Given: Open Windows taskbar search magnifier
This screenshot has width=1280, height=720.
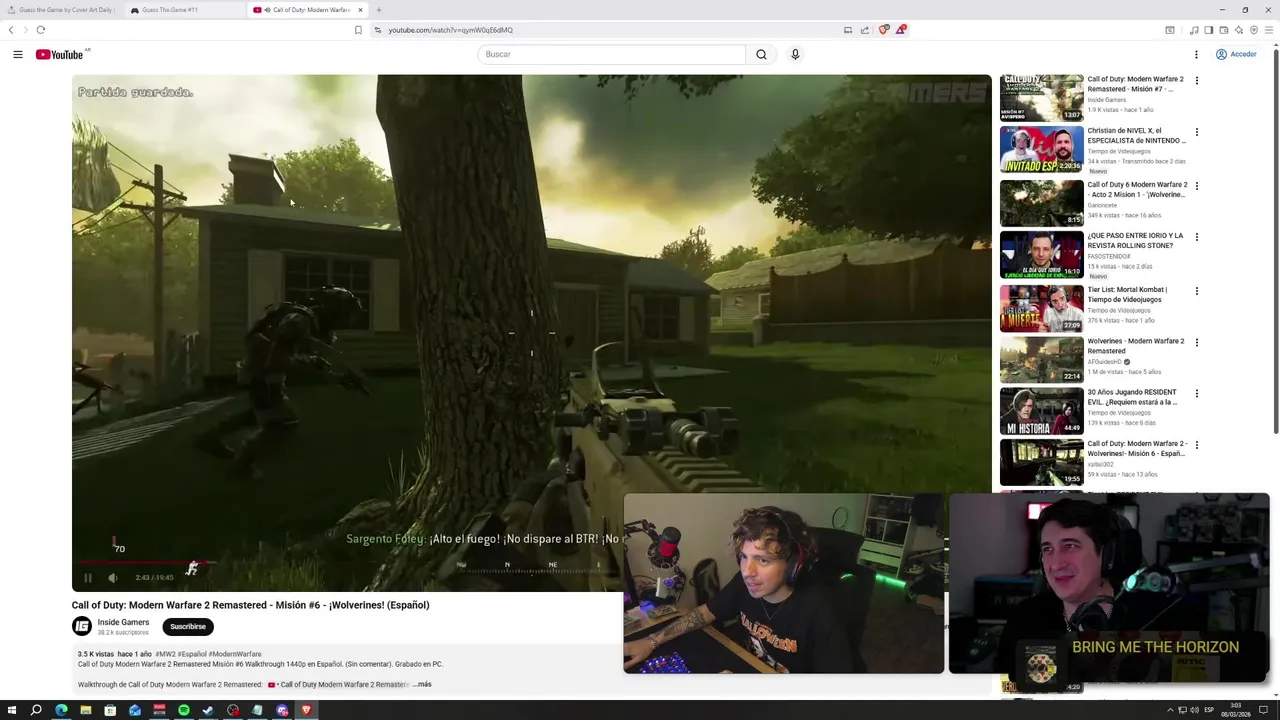Looking at the screenshot, I should pyautogui.click(x=36, y=710).
